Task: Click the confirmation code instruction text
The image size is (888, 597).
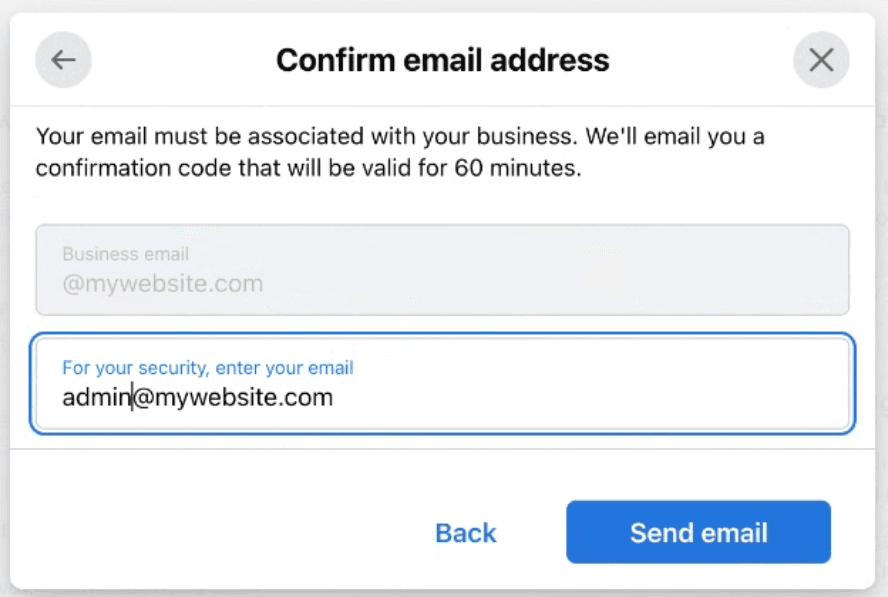Action: (x=400, y=152)
